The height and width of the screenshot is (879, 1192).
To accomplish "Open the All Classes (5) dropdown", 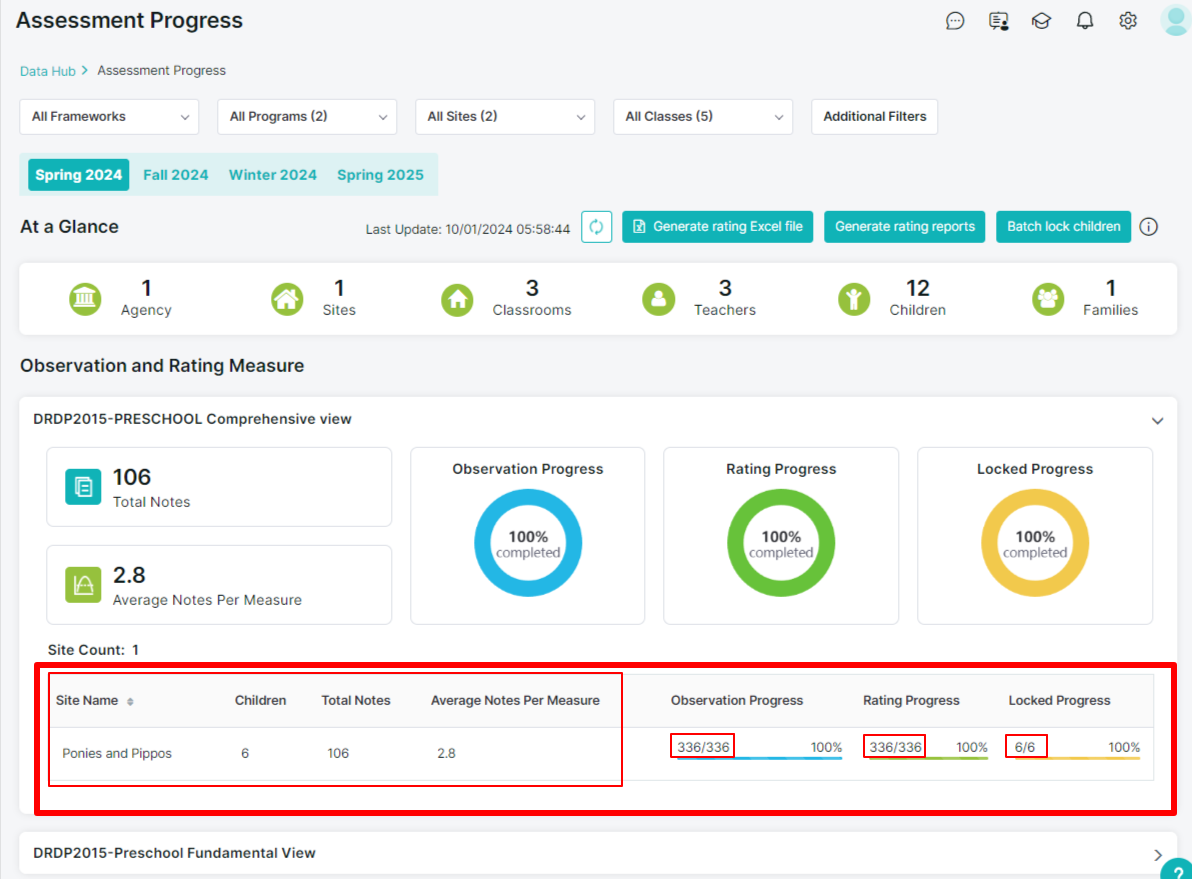I will [x=703, y=116].
